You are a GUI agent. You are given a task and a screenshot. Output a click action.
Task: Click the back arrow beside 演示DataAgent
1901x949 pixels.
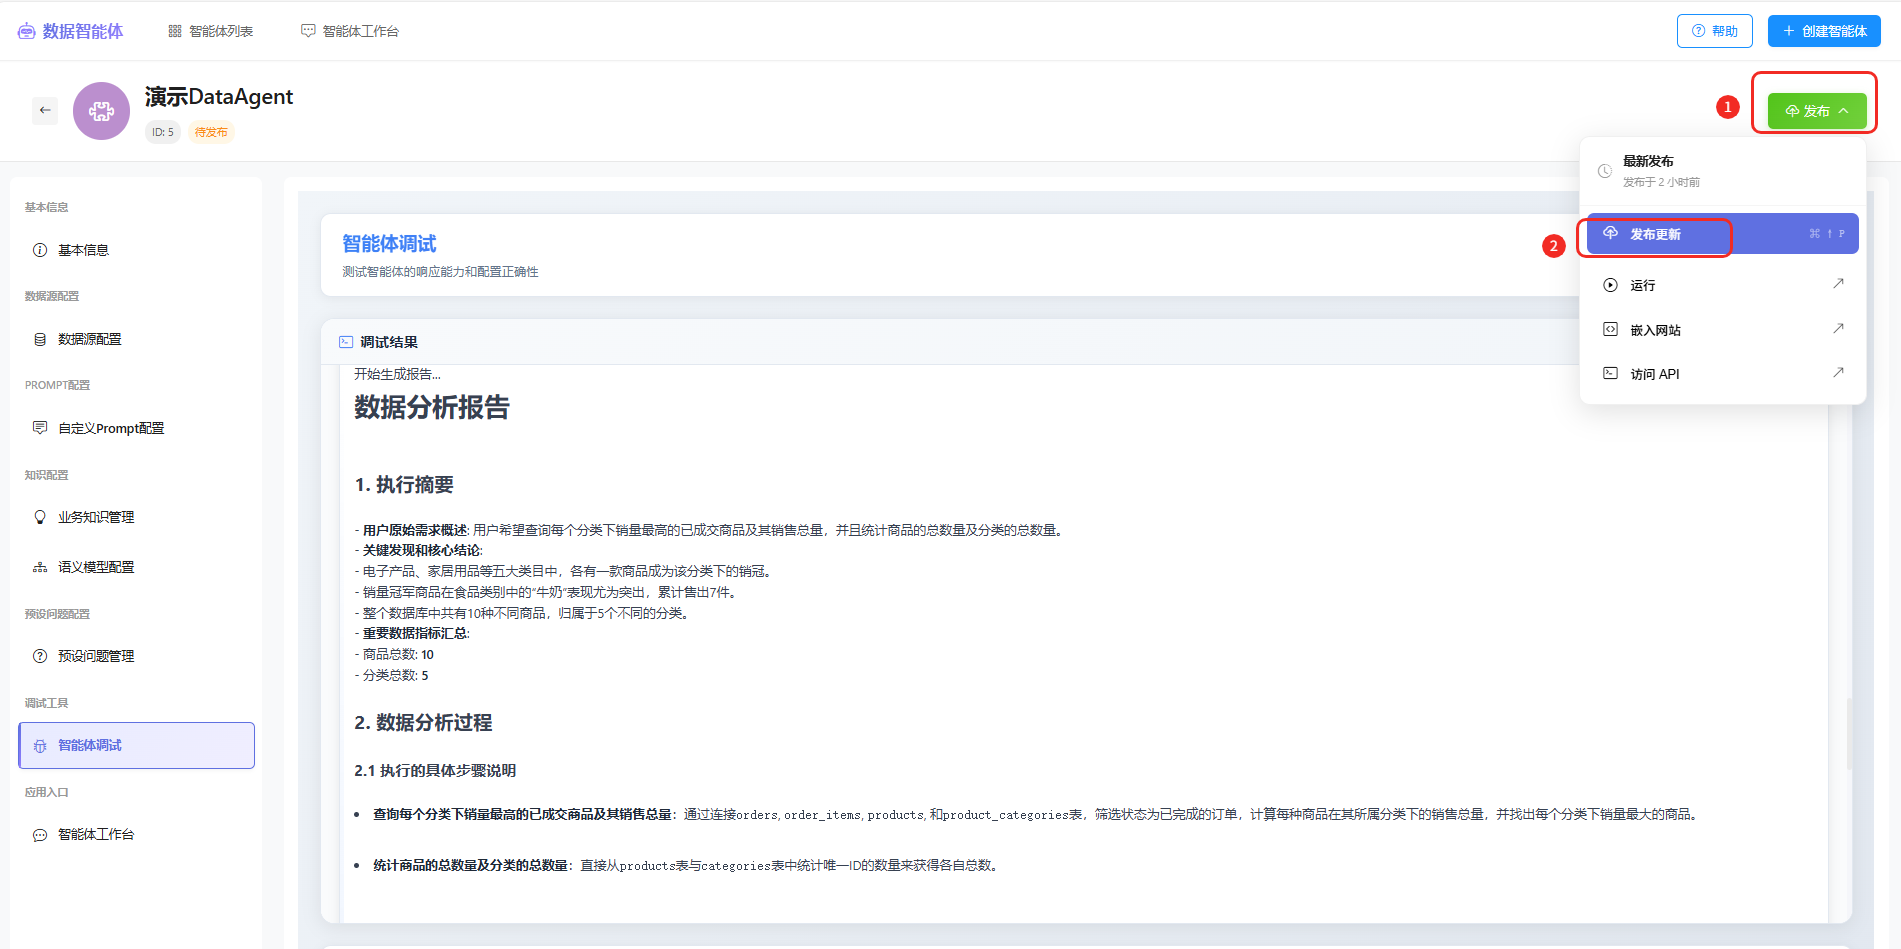point(45,110)
